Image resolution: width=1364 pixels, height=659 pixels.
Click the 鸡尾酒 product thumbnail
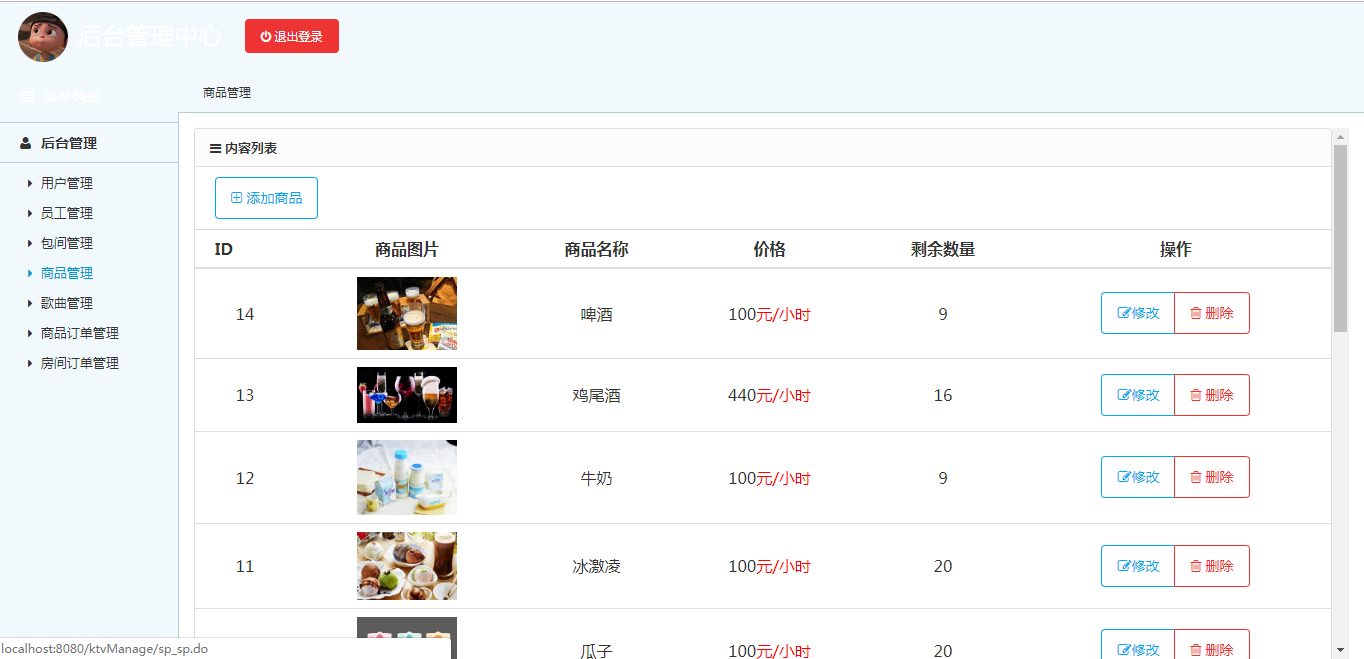pyautogui.click(x=407, y=395)
